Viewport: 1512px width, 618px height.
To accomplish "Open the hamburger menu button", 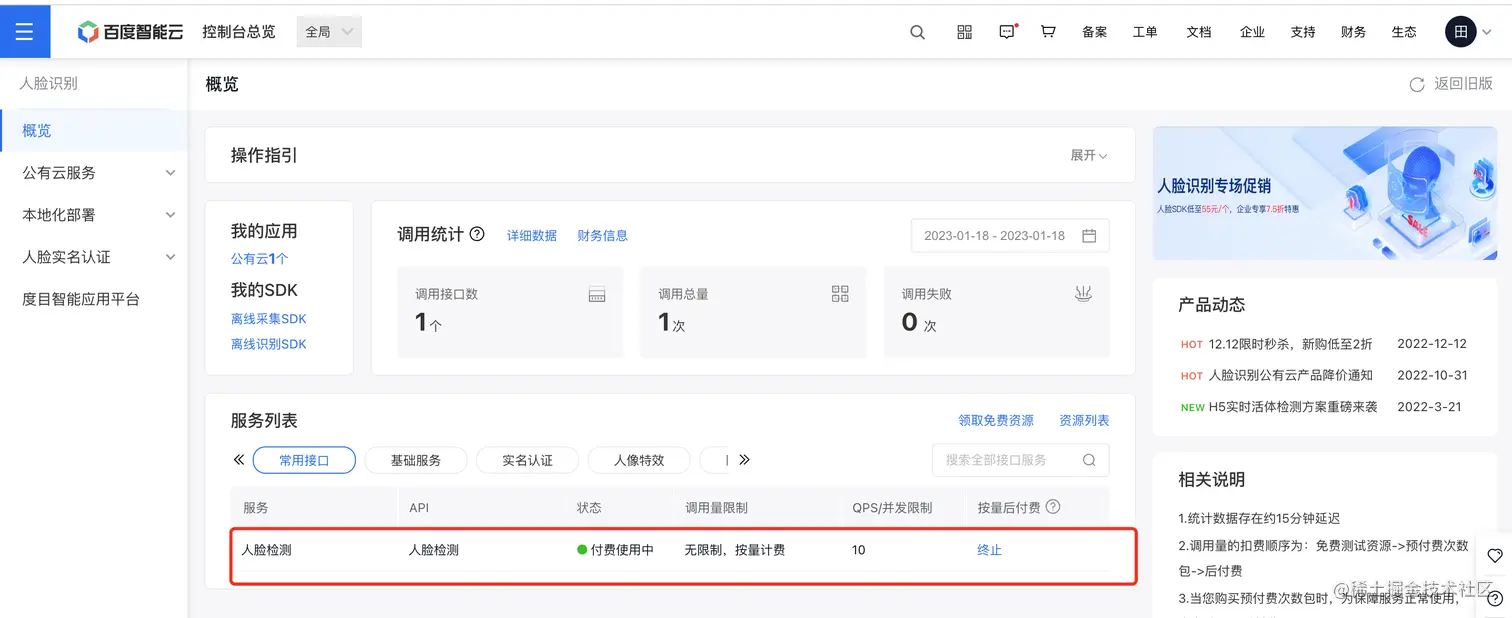I will [x=25, y=32].
